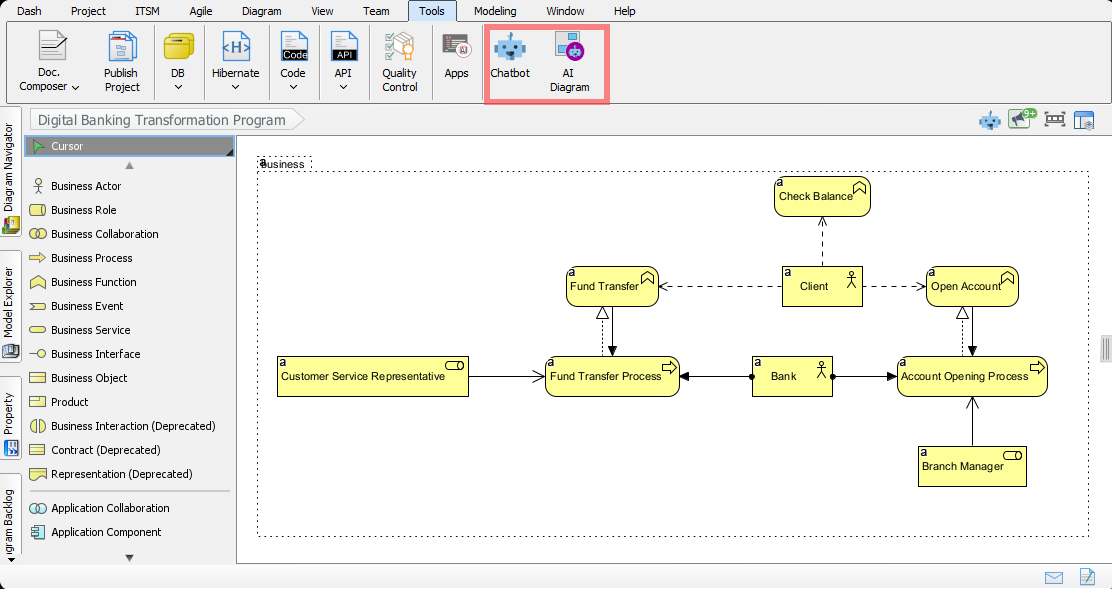Click the Publish Project icon
Viewport: 1112px width, 589px height.
[121, 62]
